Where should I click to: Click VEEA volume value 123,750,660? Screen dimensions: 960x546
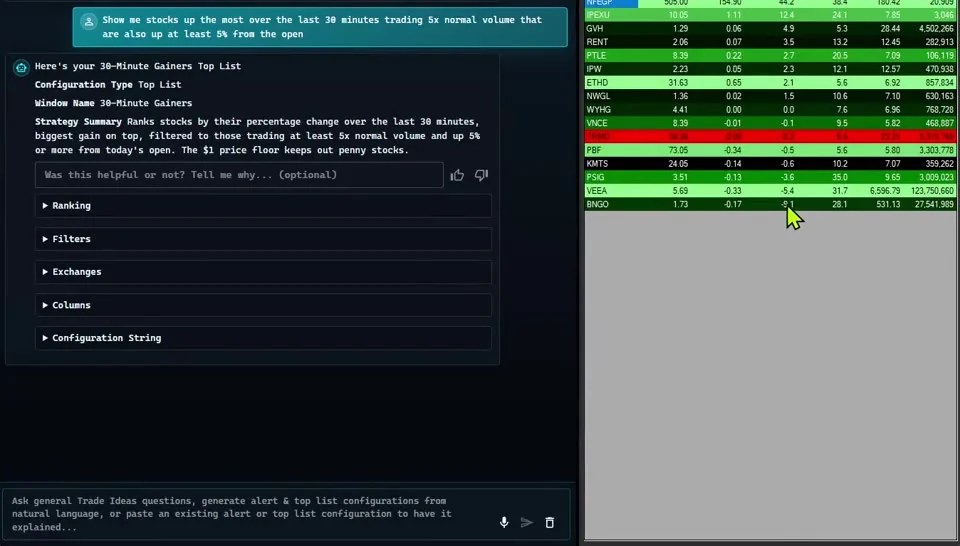click(x=932, y=191)
